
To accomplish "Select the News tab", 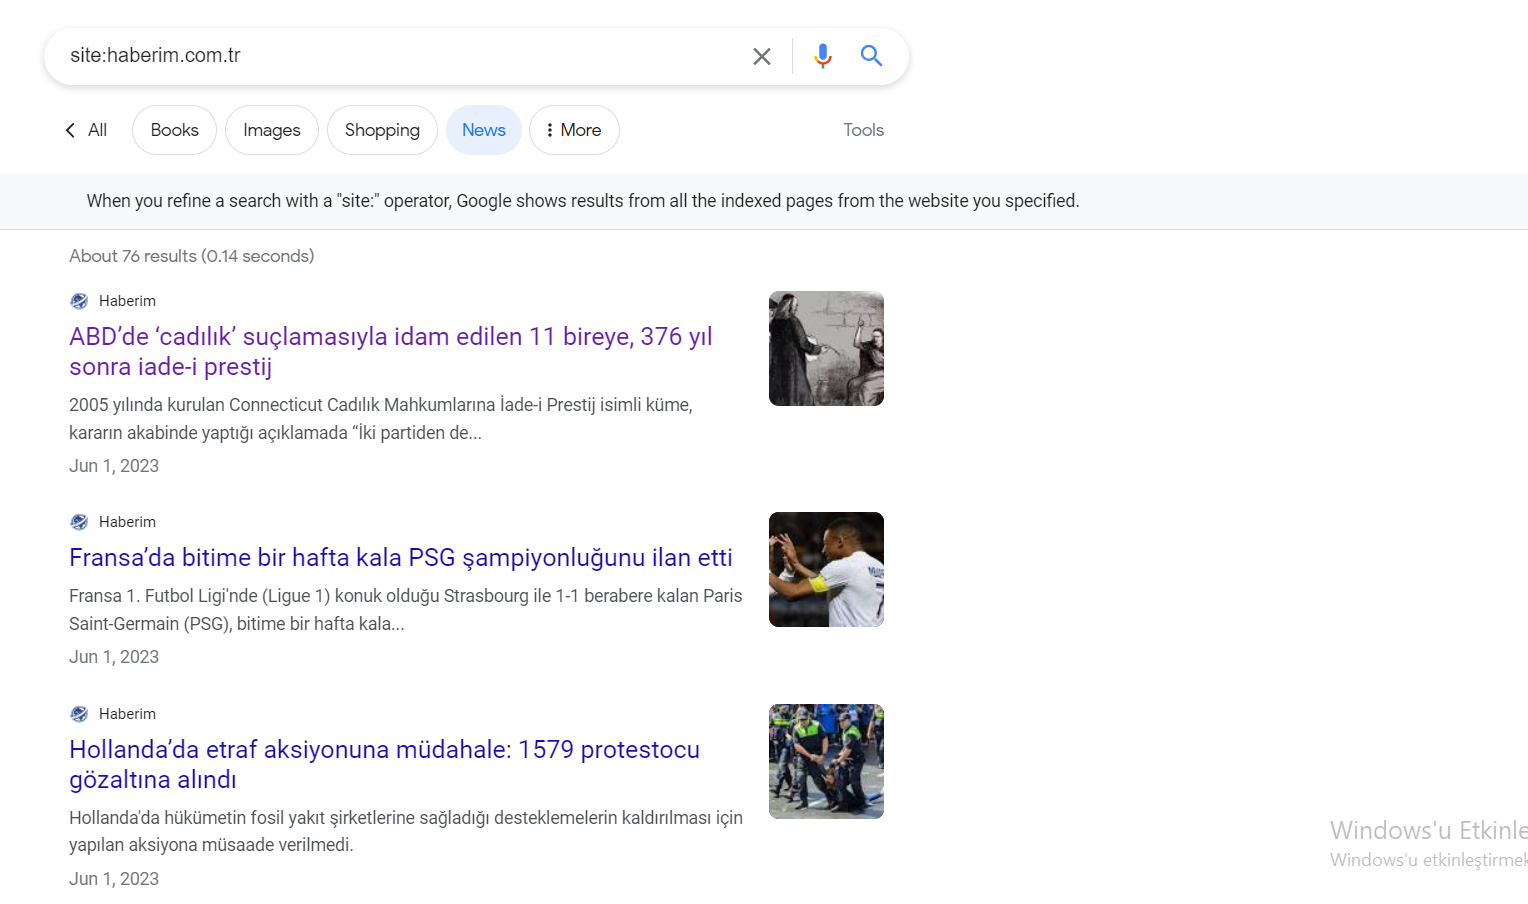I will pyautogui.click(x=484, y=130).
